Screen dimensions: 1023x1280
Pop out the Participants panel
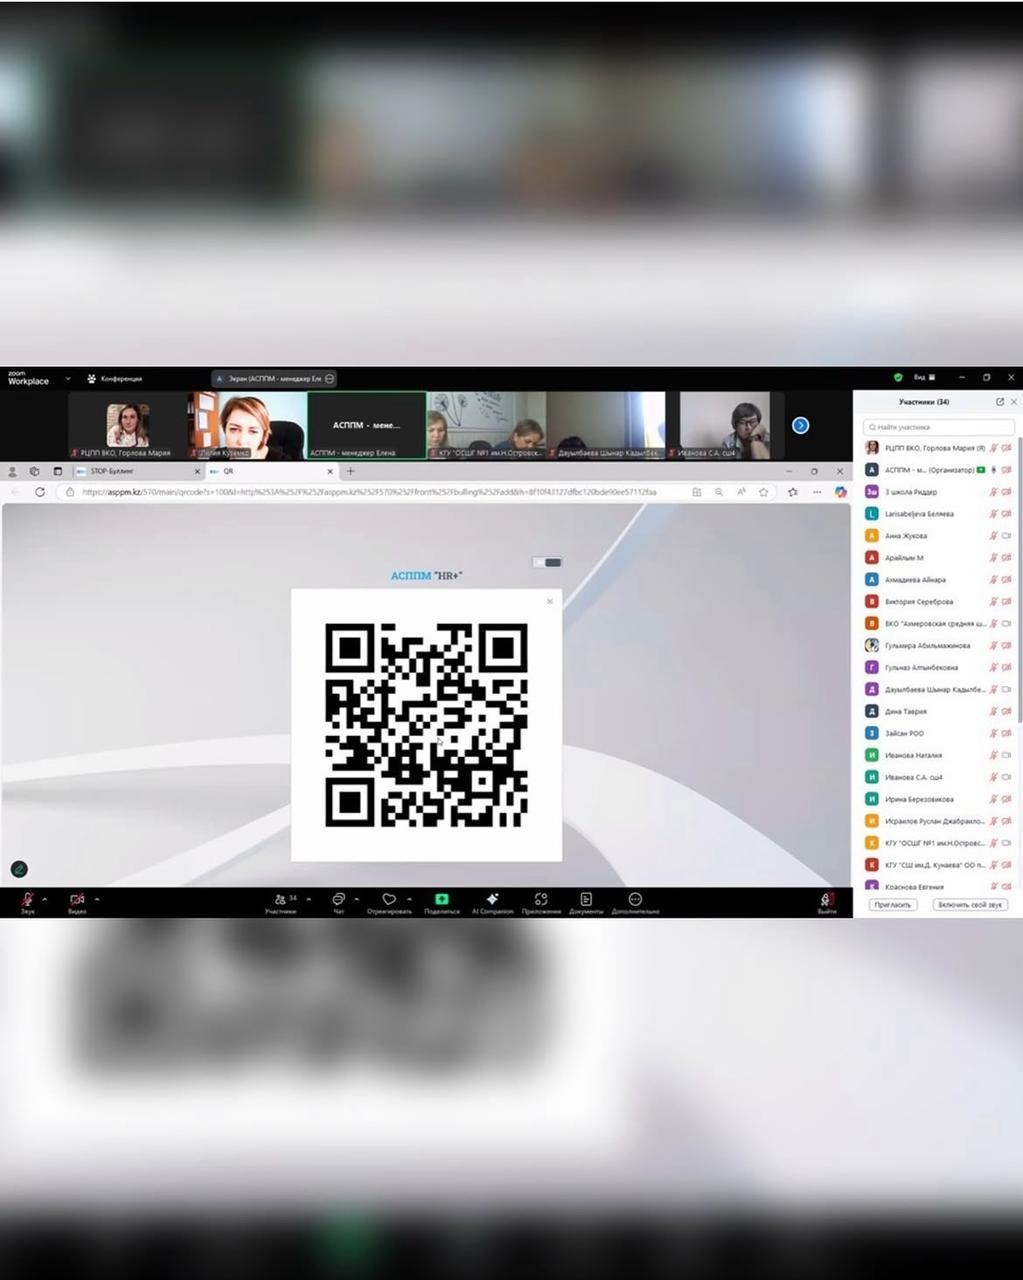[x=999, y=402]
